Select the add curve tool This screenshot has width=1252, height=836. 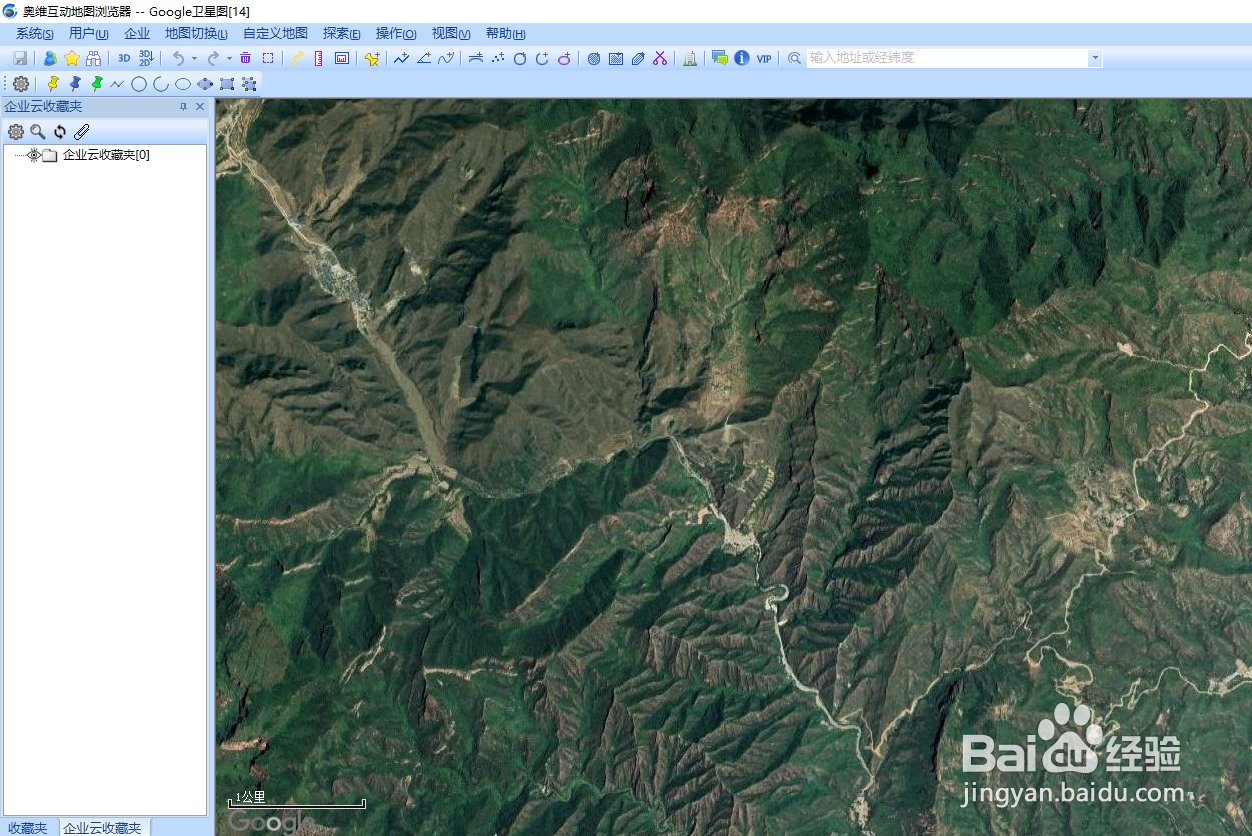click(x=446, y=59)
